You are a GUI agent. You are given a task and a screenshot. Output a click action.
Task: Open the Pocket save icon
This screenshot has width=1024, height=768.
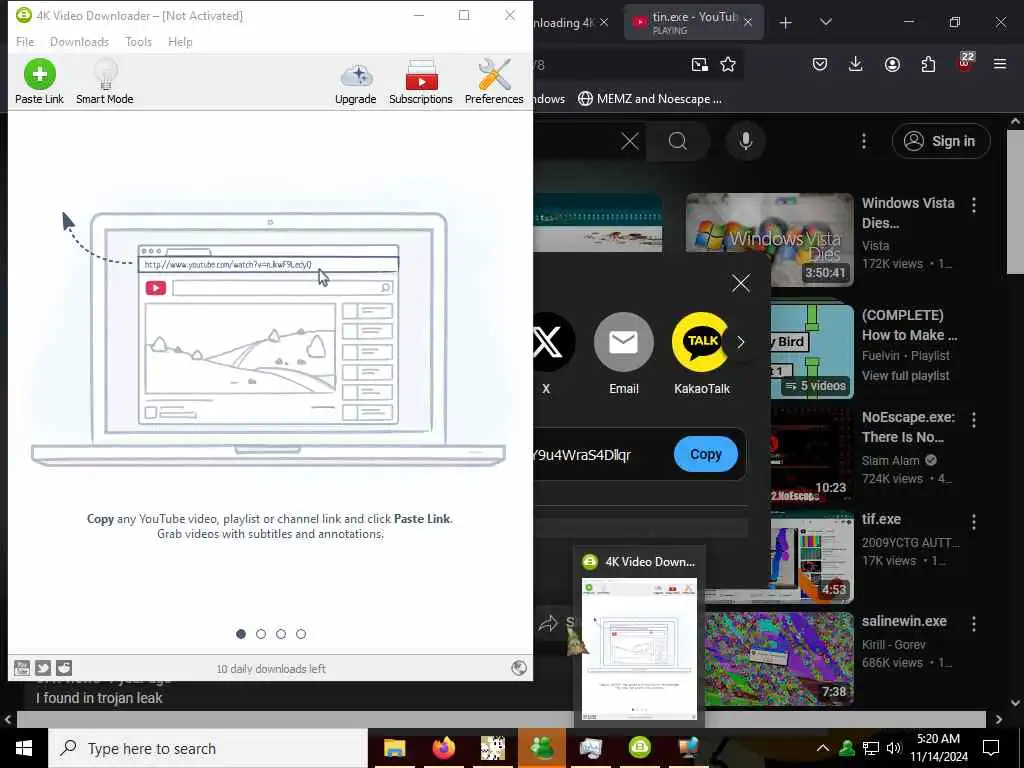[x=820, y=64]
